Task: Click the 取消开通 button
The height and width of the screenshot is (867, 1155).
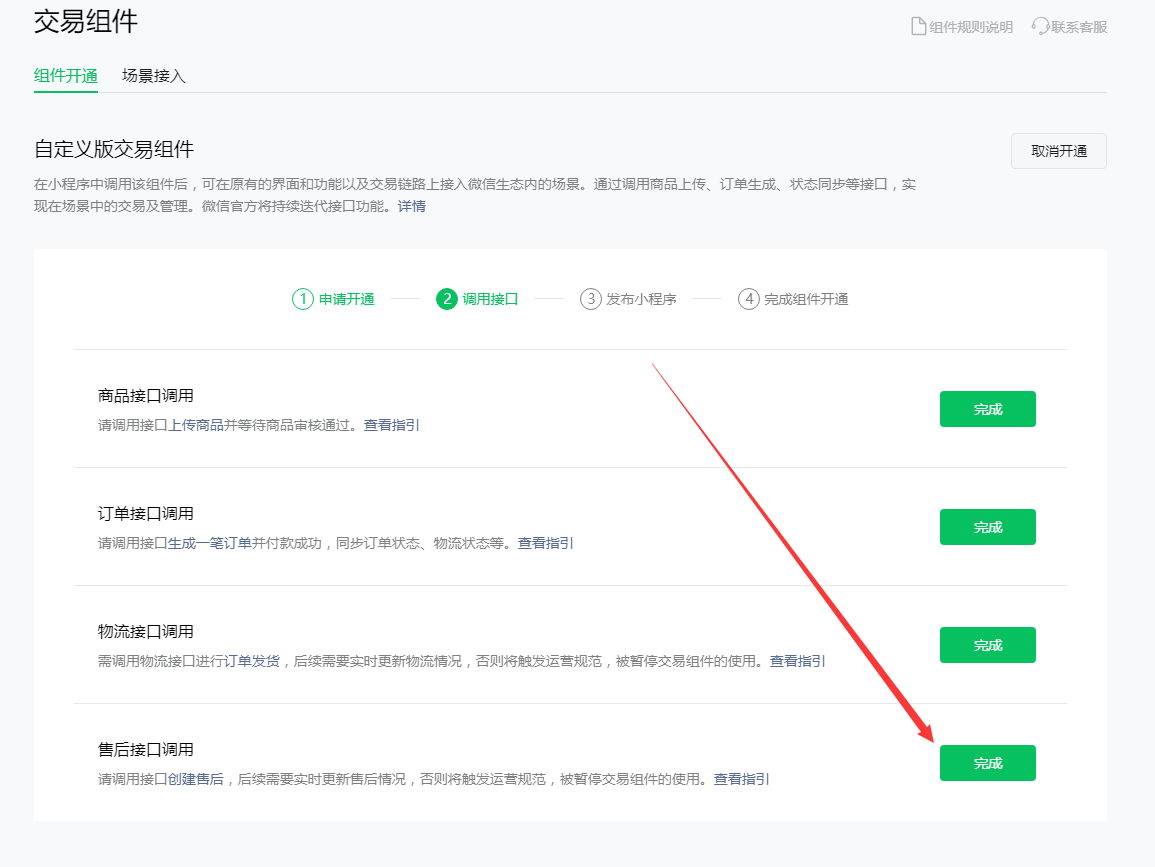Action: 1059,151
